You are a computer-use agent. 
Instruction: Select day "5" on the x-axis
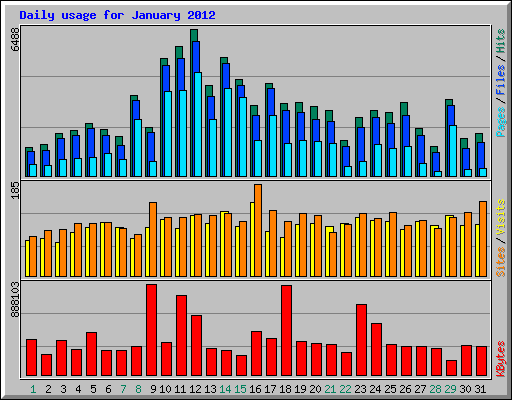coord(93,389)
